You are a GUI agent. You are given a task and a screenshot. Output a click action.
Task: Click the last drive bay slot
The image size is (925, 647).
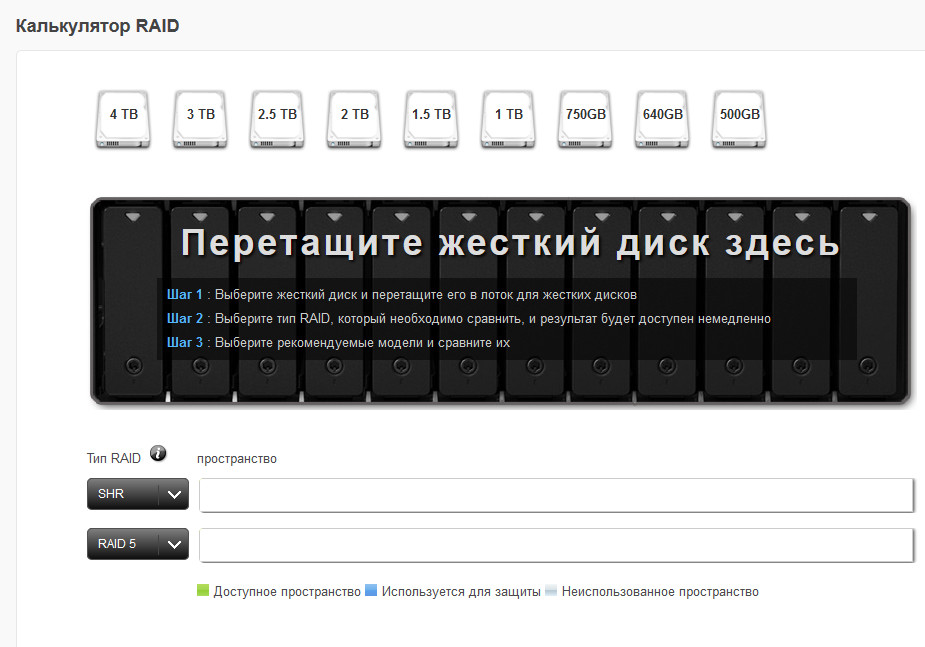coord(868,300)
